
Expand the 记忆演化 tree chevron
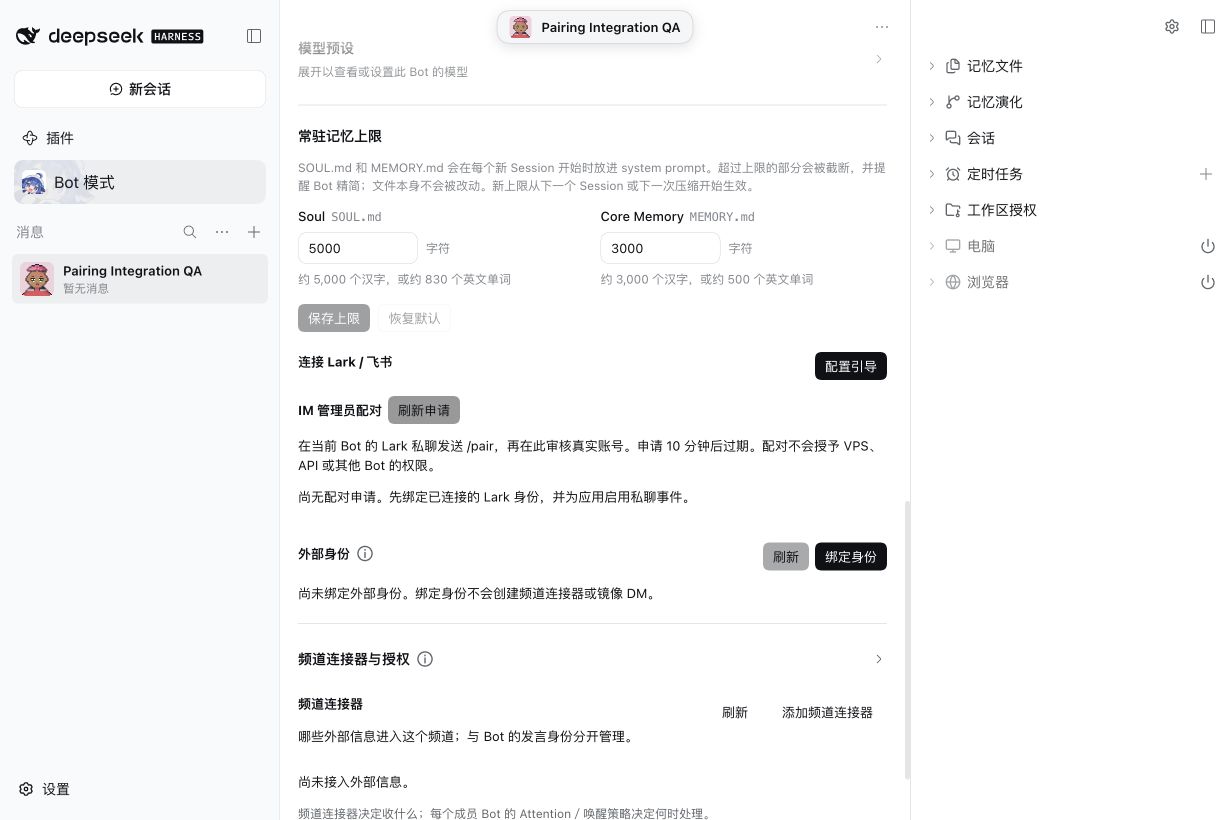point(932,102)
